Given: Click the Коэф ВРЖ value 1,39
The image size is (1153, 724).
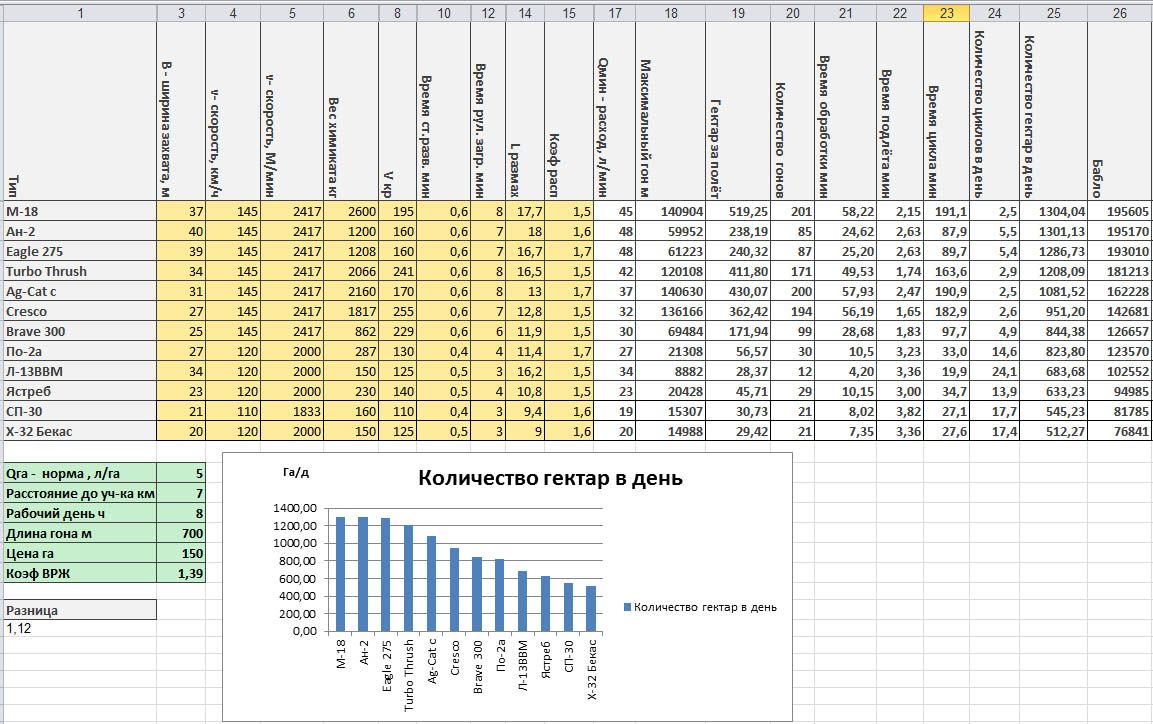Looking at the screenshot, I should pos(181,573).
